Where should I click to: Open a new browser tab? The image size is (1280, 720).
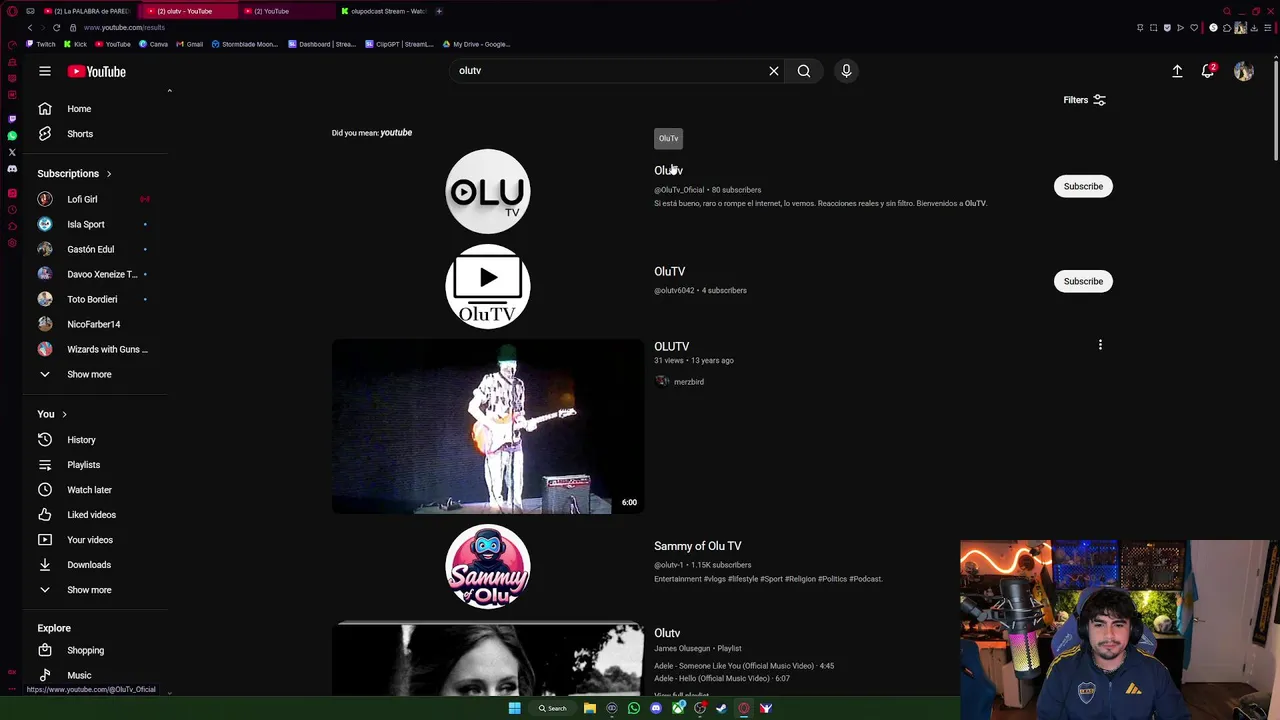(439, 11)
